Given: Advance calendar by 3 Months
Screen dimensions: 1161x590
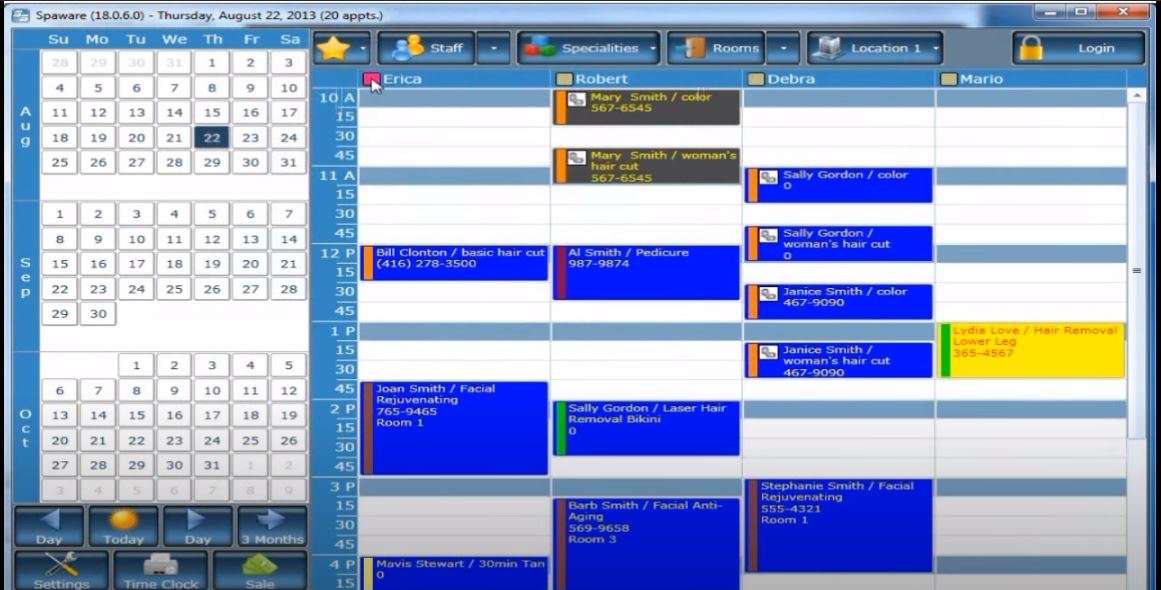Looking at the screenshot, I should point(272,526).
